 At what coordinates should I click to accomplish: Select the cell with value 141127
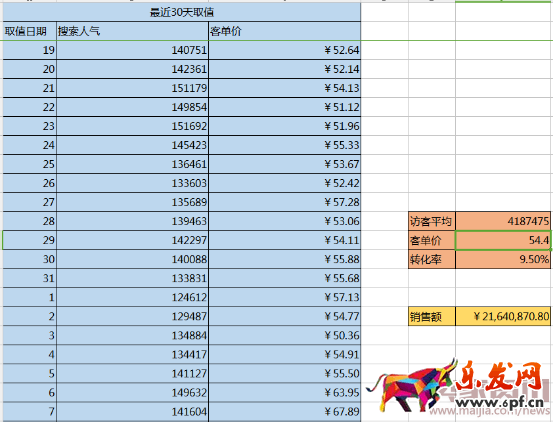132,374
